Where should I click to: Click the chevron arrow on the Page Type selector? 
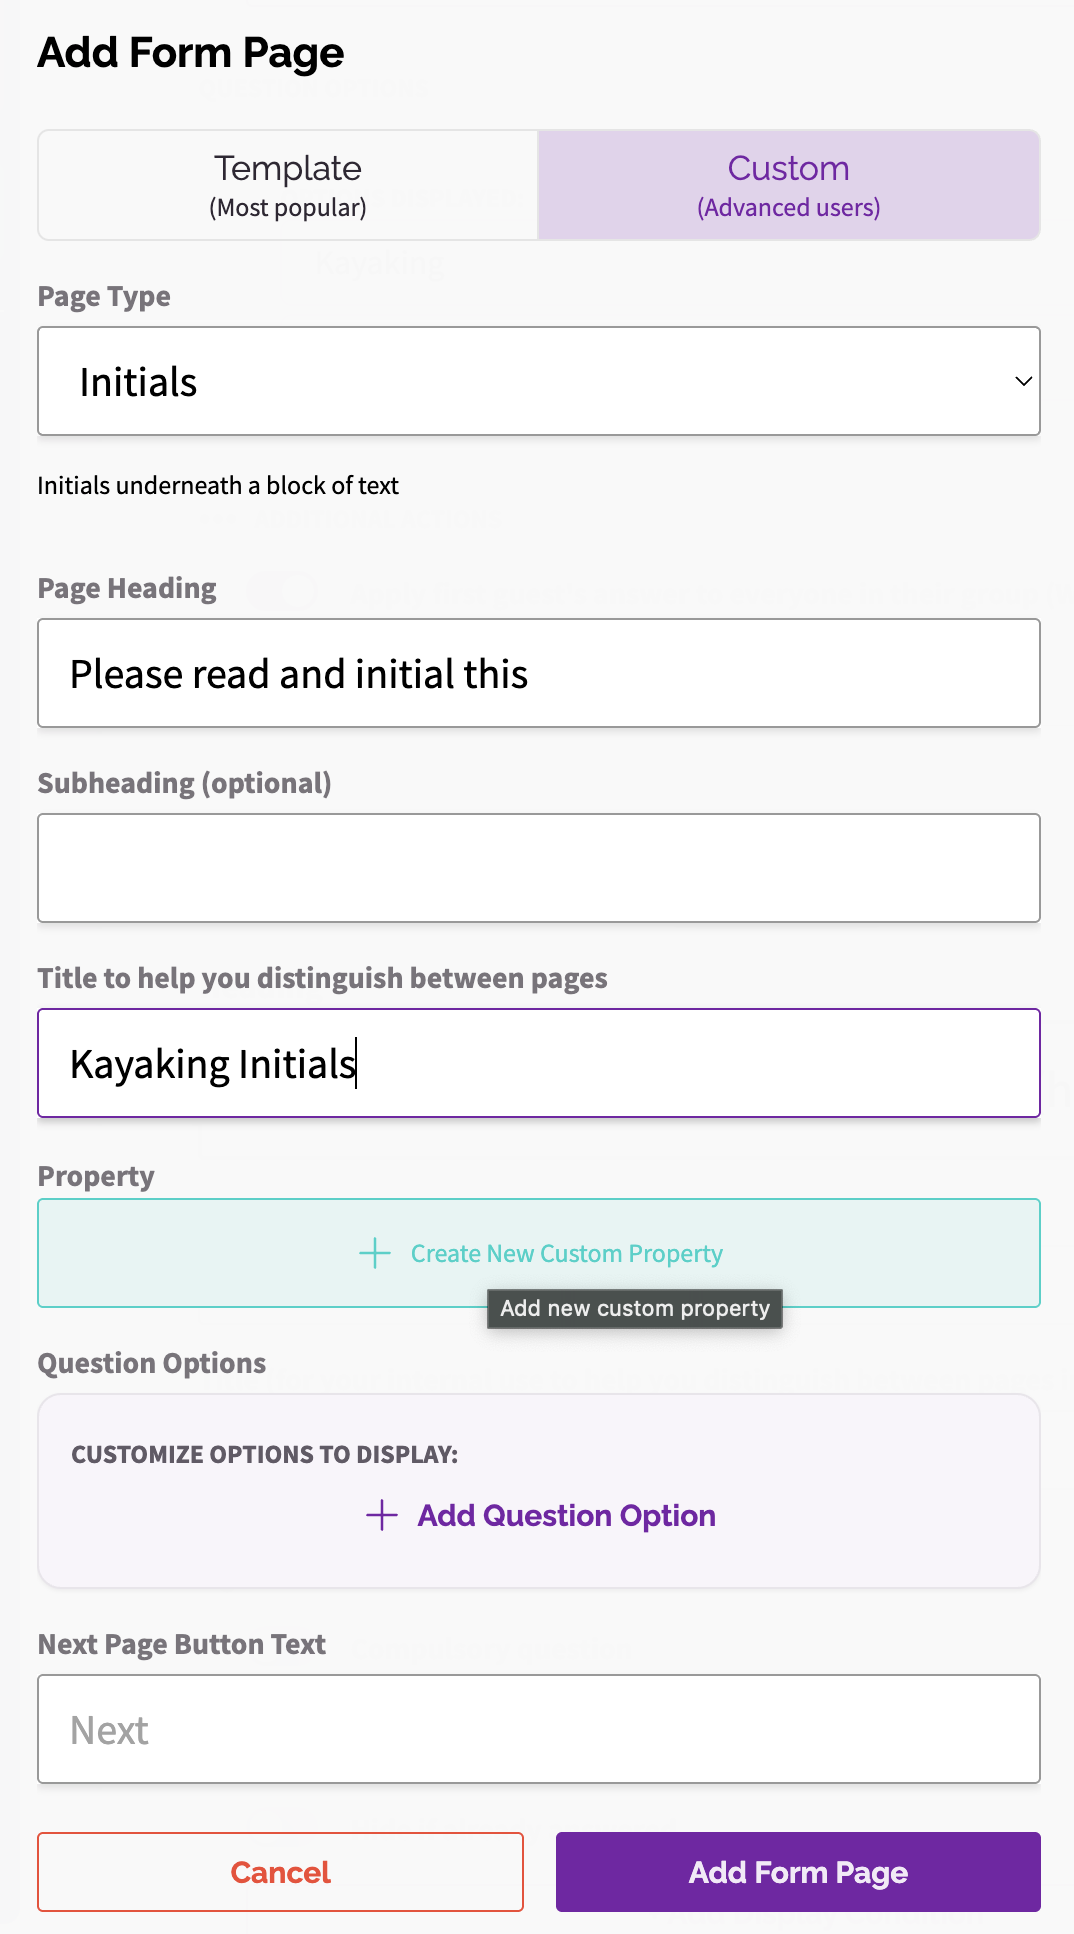pyautogui.click(x=1022, y=381)
